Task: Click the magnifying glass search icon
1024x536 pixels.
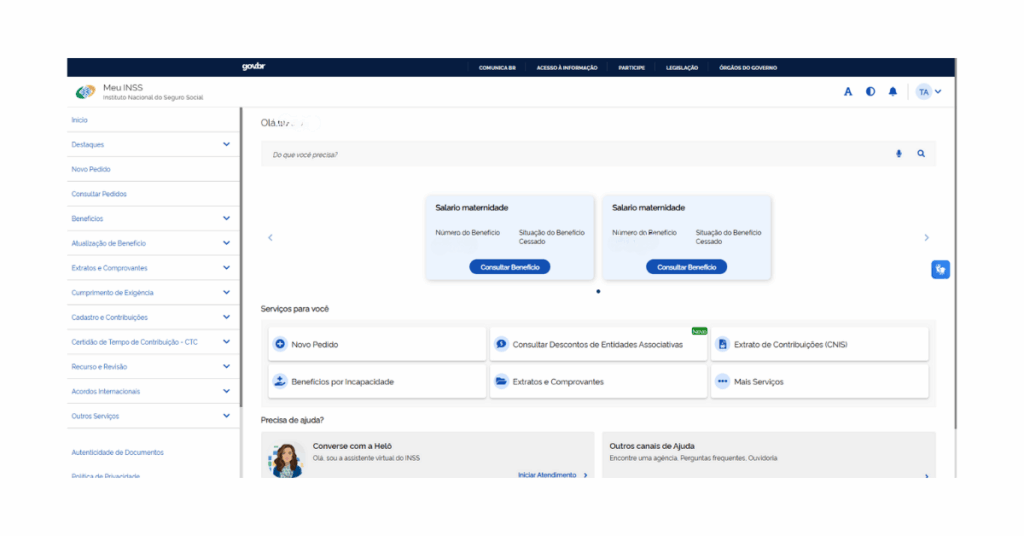Action: pyautogui.click(x=921, y=154)
